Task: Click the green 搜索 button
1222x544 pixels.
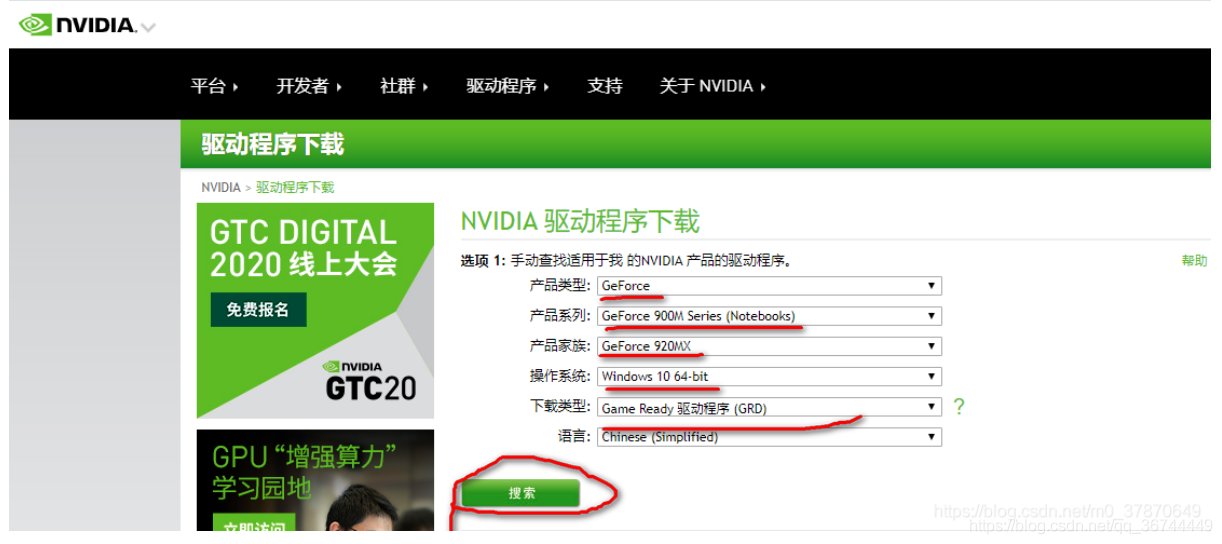Action: pos(521,493)
